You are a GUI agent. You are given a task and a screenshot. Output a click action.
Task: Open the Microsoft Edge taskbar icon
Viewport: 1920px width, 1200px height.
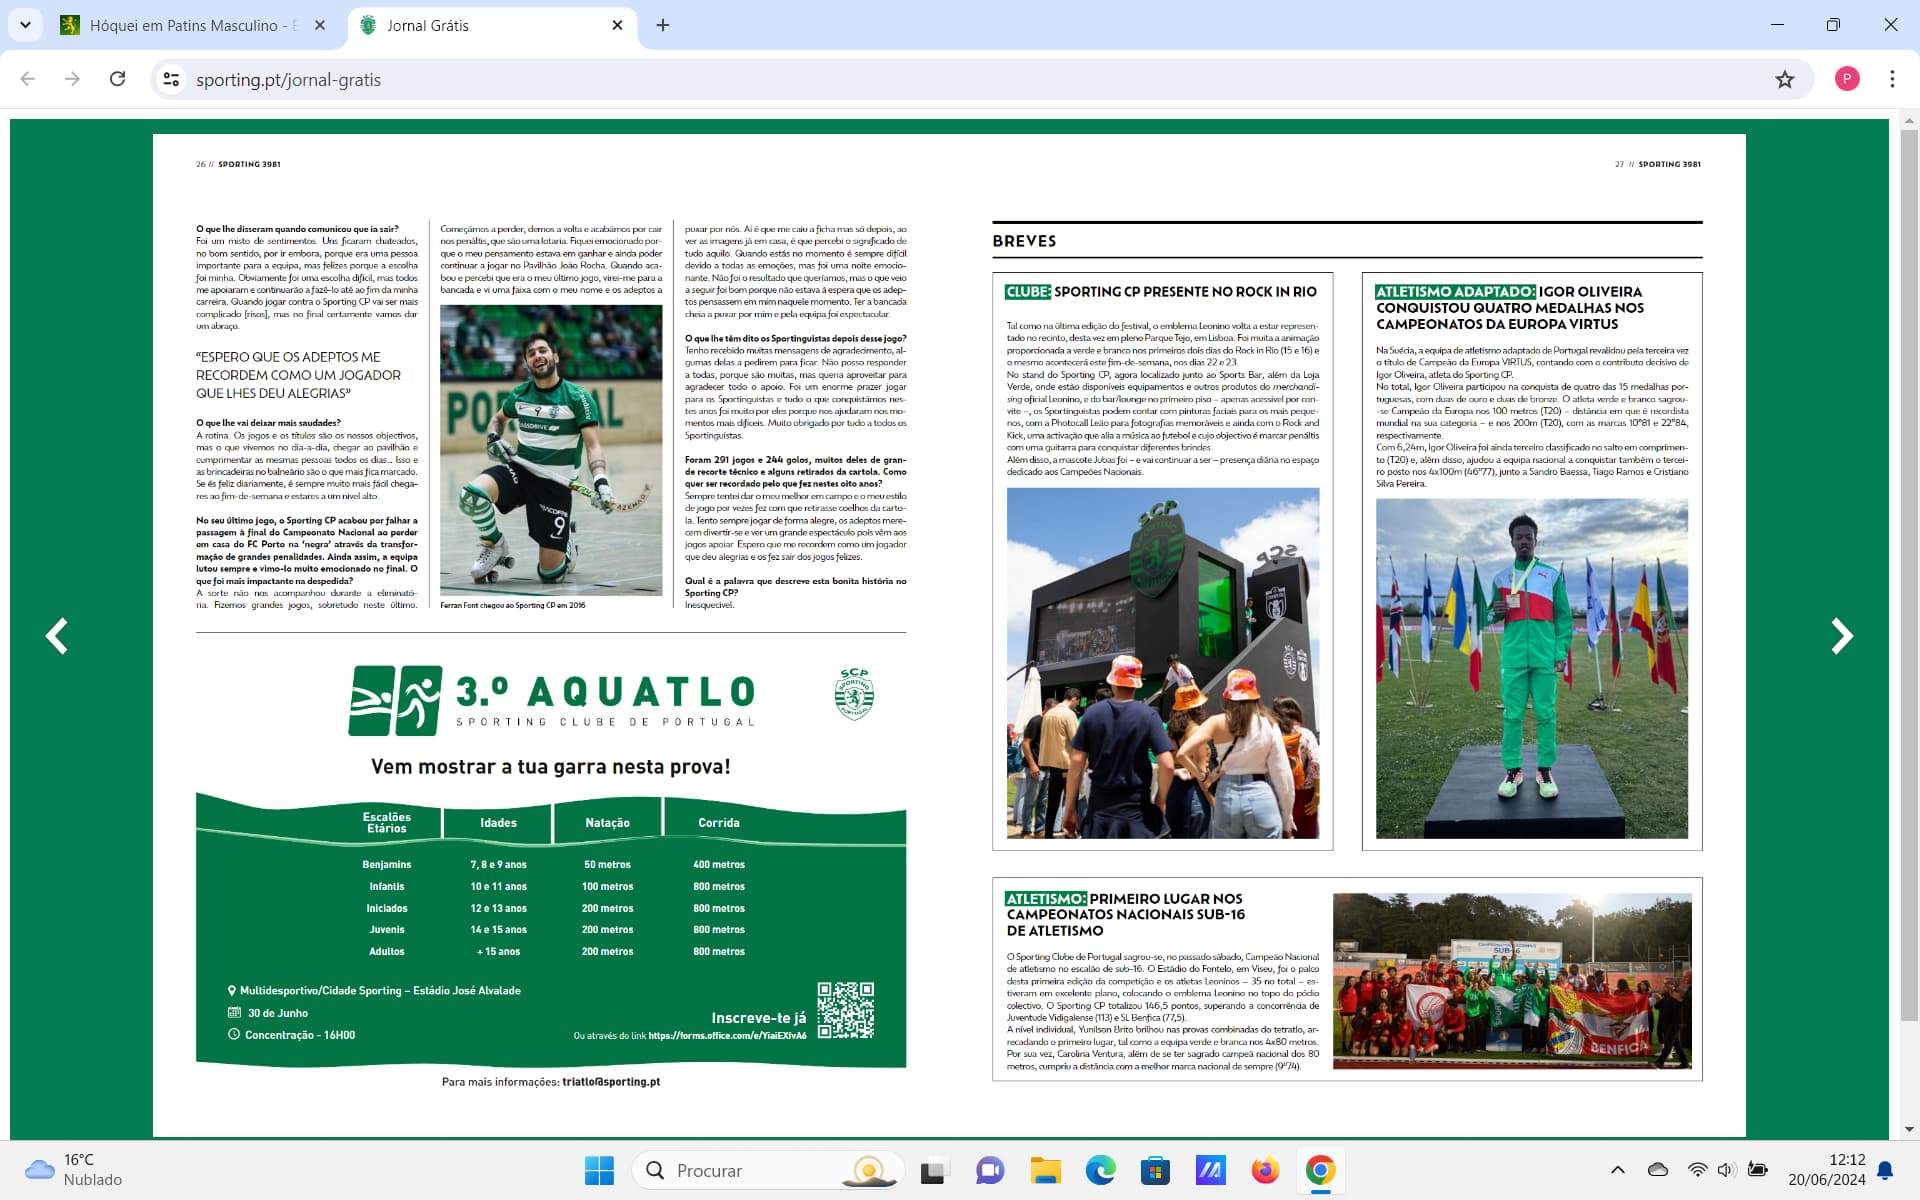(x=1100, y=1170)
